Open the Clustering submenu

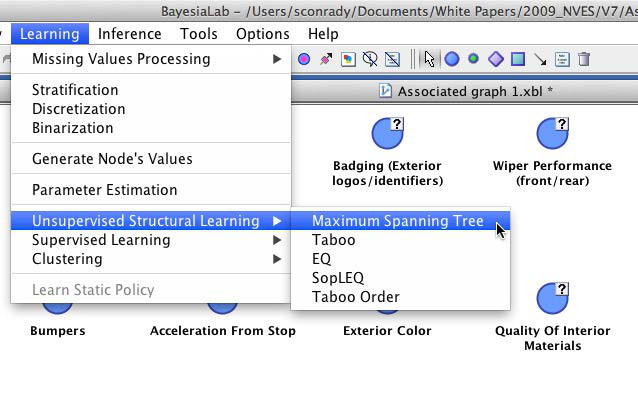click(150, 259)
